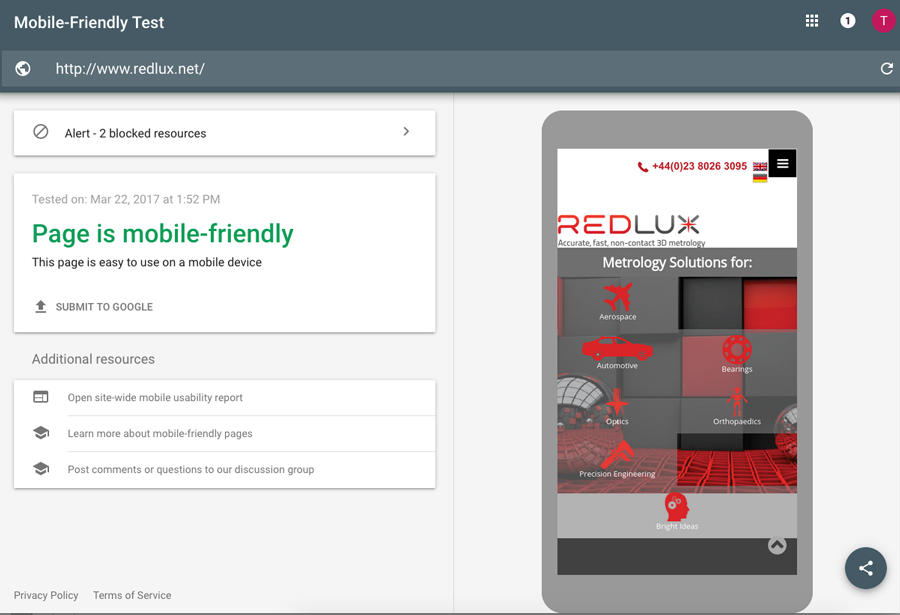The image size is (900, 615).
Task: Click the Metrology Solutions for: heading
Action: point(677,262)
